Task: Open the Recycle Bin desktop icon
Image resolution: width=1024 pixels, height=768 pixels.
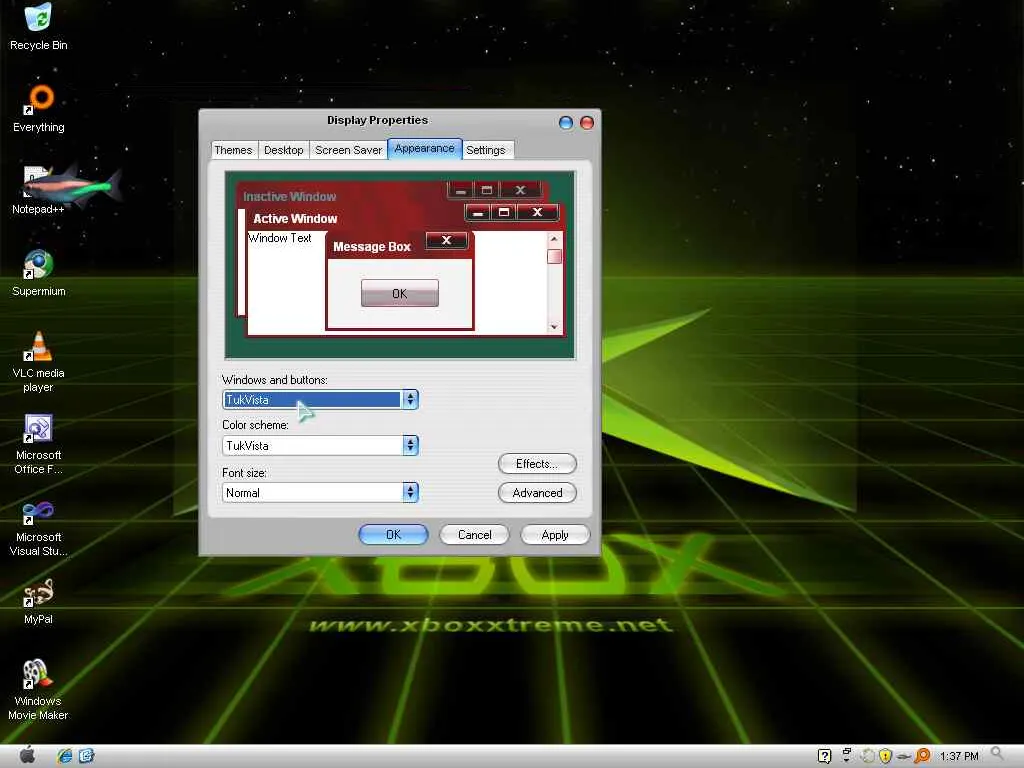Action: (x=38, y=26)
